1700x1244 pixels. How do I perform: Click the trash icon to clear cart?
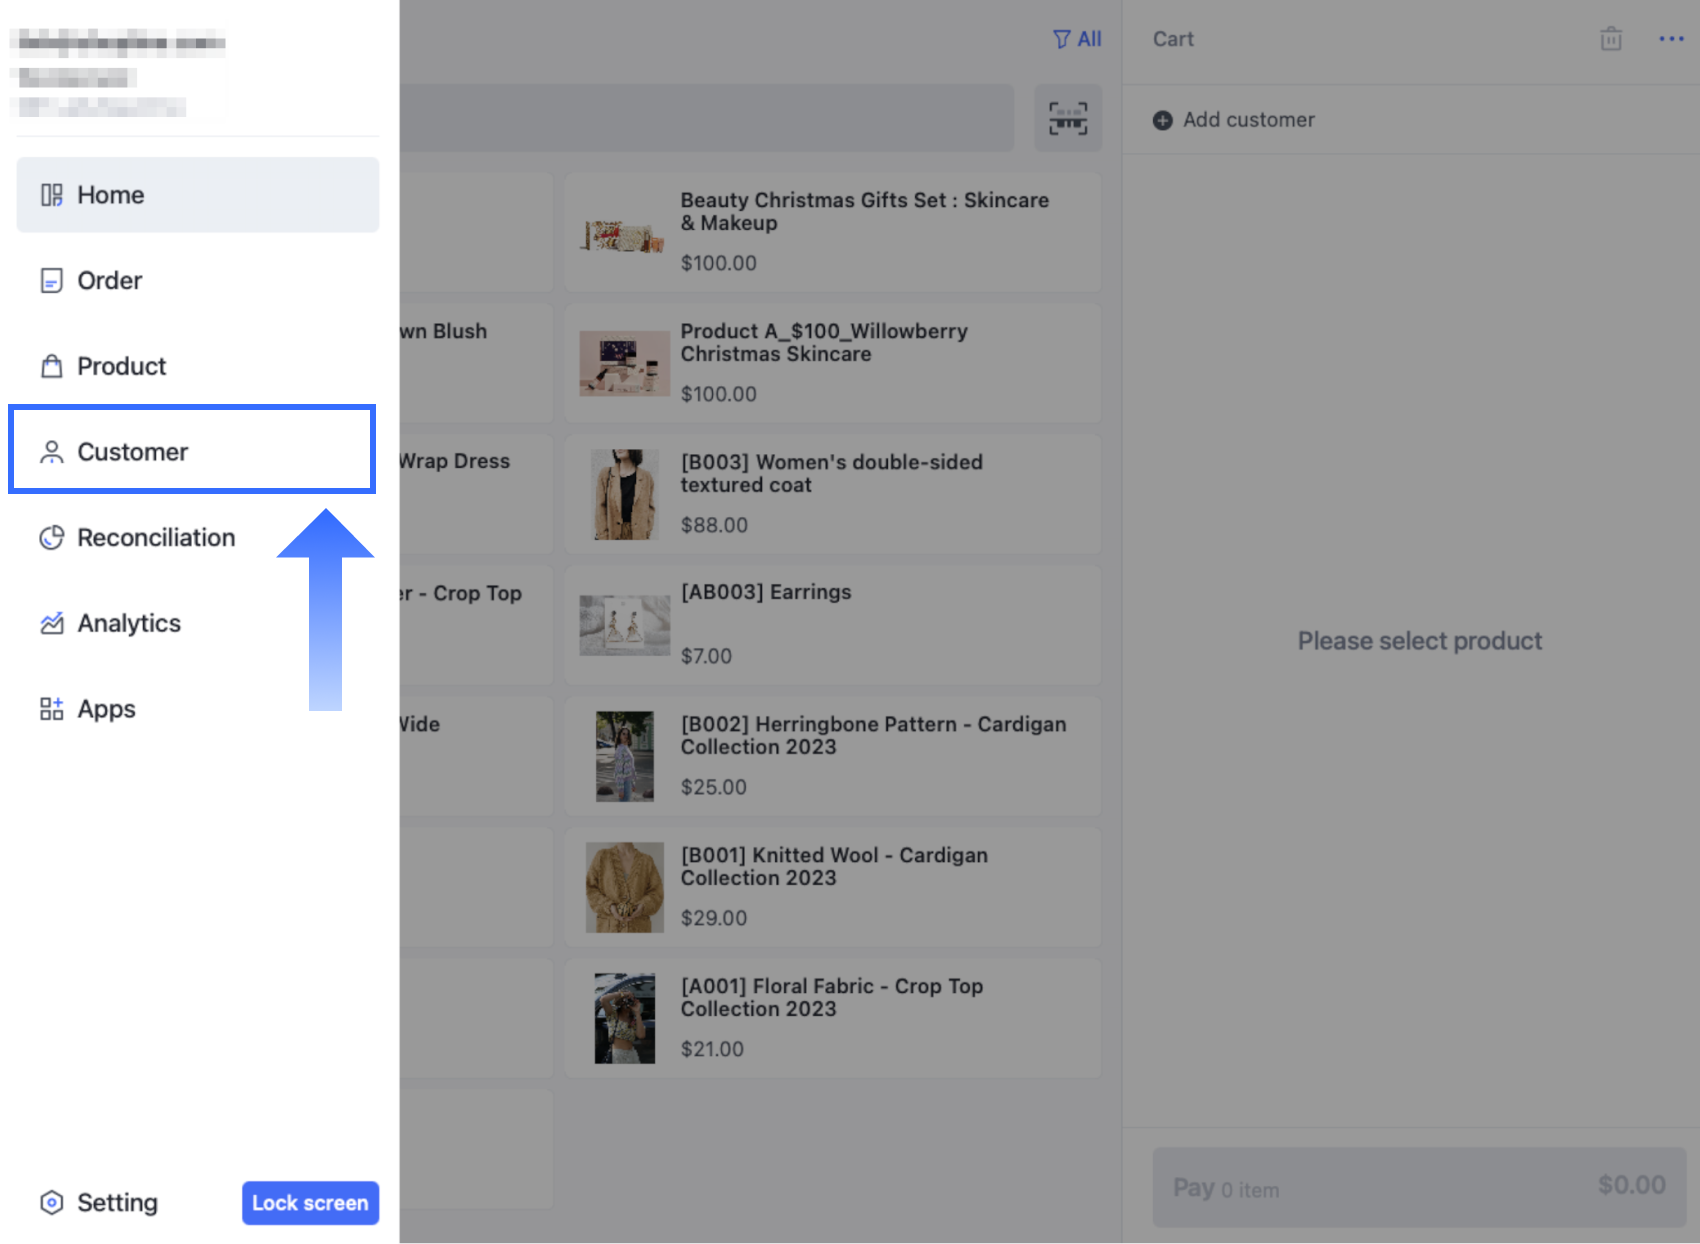coord(1611,39)
